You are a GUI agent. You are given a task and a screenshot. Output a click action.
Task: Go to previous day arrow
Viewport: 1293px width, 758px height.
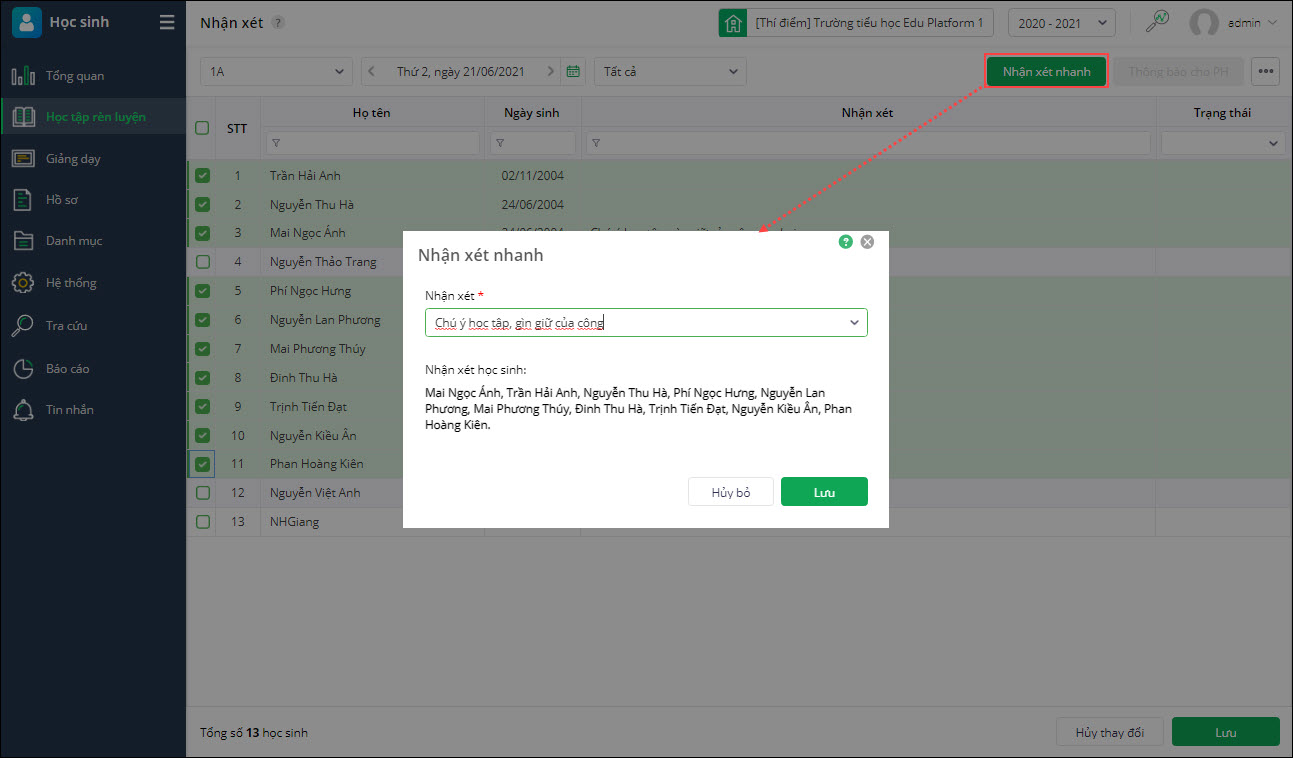coord(372,71)
